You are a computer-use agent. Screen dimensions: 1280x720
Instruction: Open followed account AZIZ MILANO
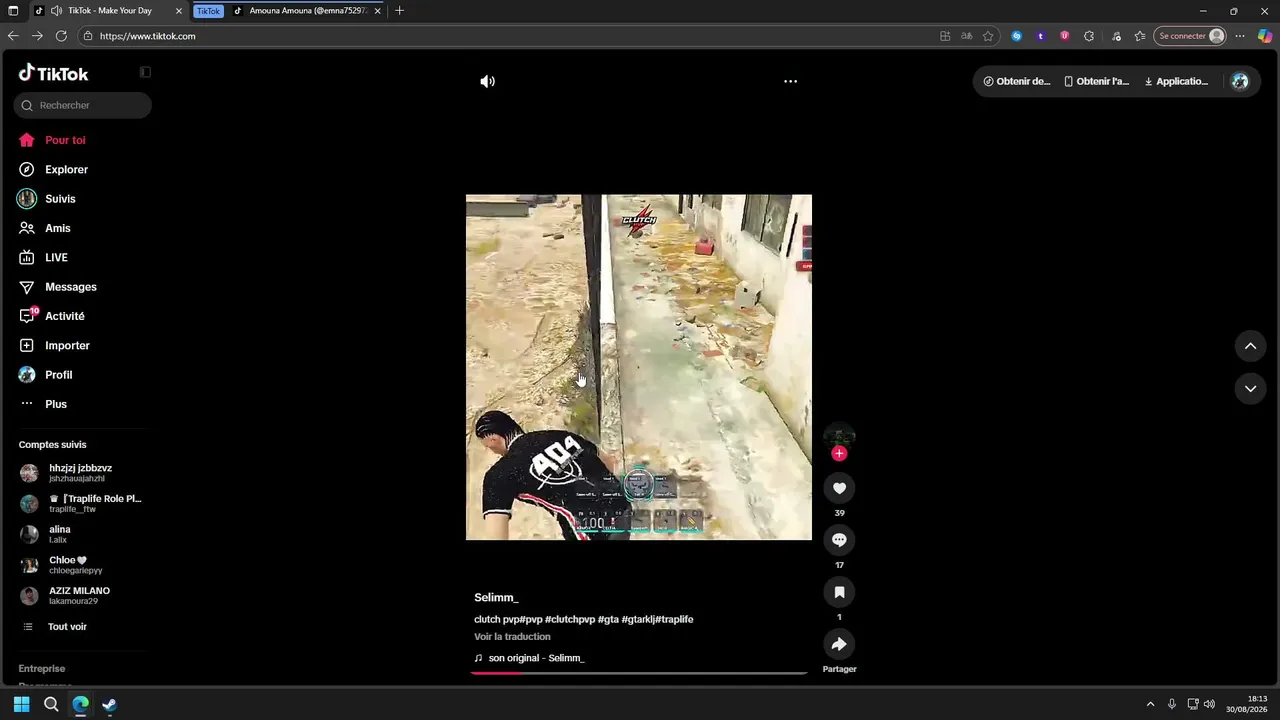coord(80,596)
